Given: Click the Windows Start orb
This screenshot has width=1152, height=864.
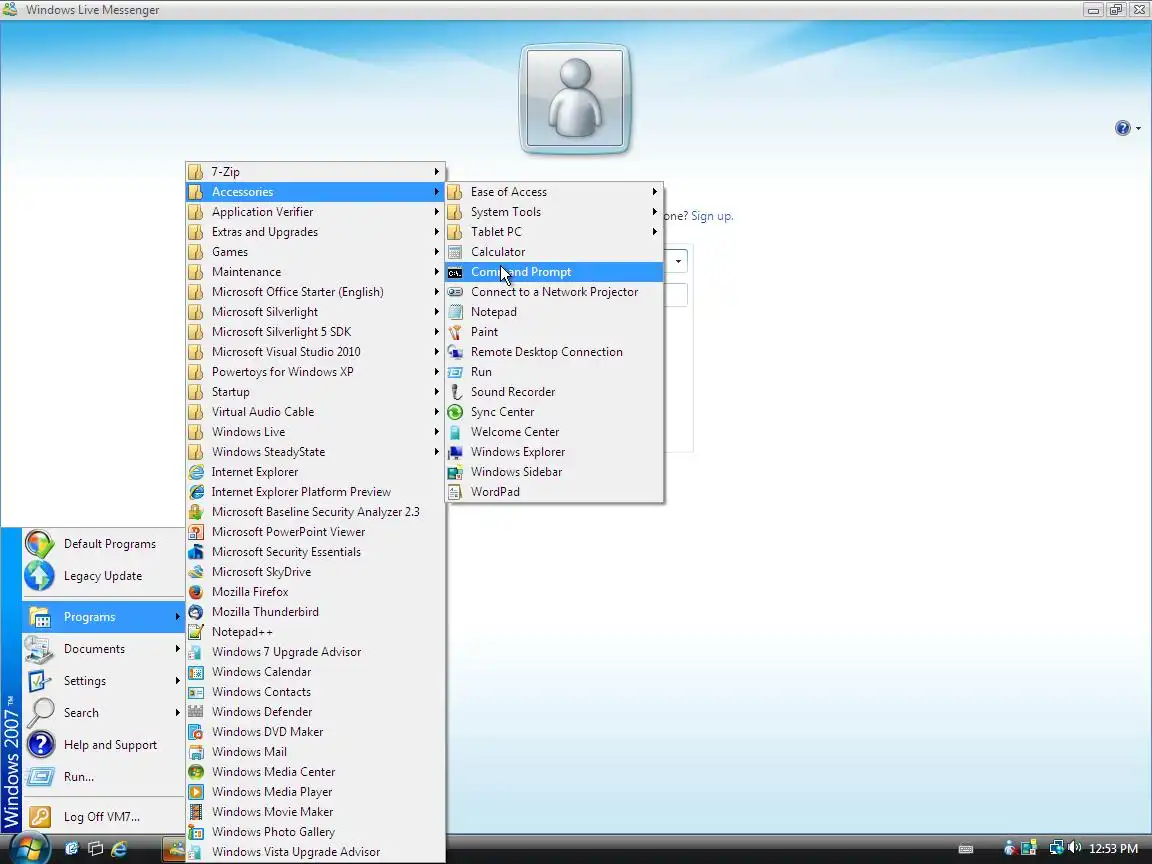Looking at the screenshot, I should (x=29, y=849).
